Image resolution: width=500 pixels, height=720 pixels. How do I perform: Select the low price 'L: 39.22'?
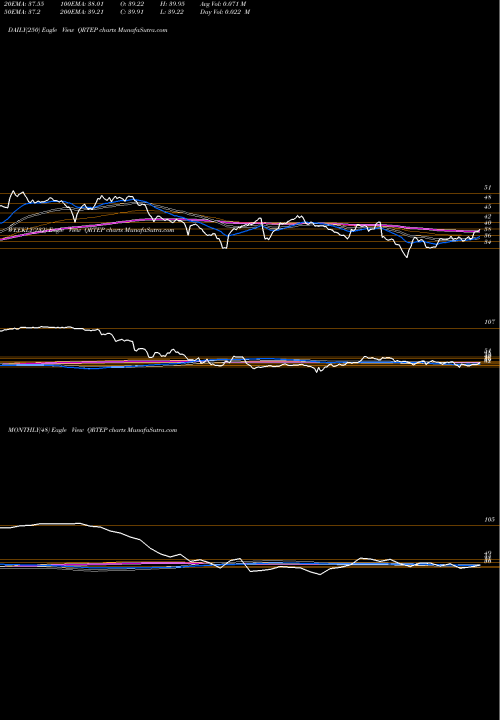coord(172,12)
